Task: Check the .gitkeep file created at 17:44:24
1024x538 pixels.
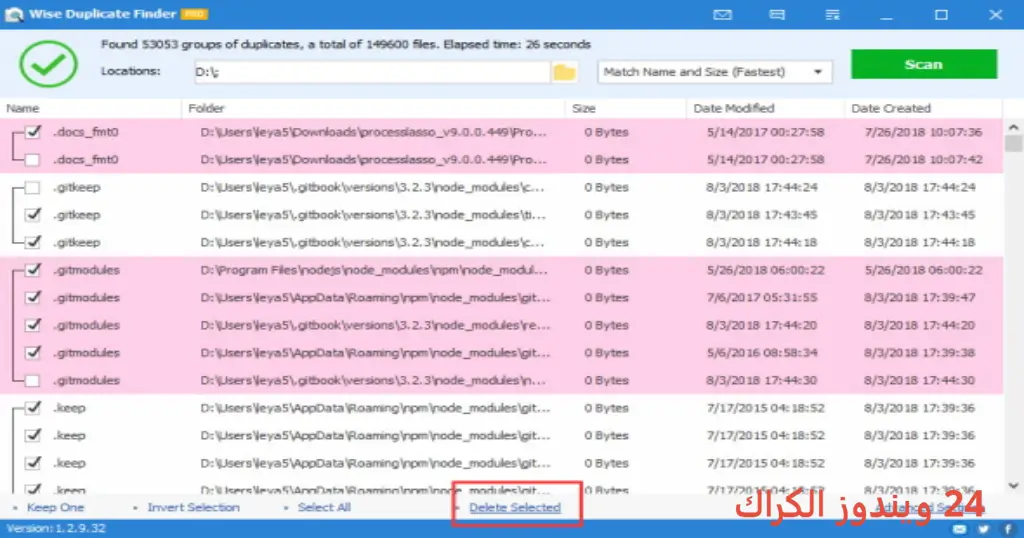Action: (x=33, y=187)
